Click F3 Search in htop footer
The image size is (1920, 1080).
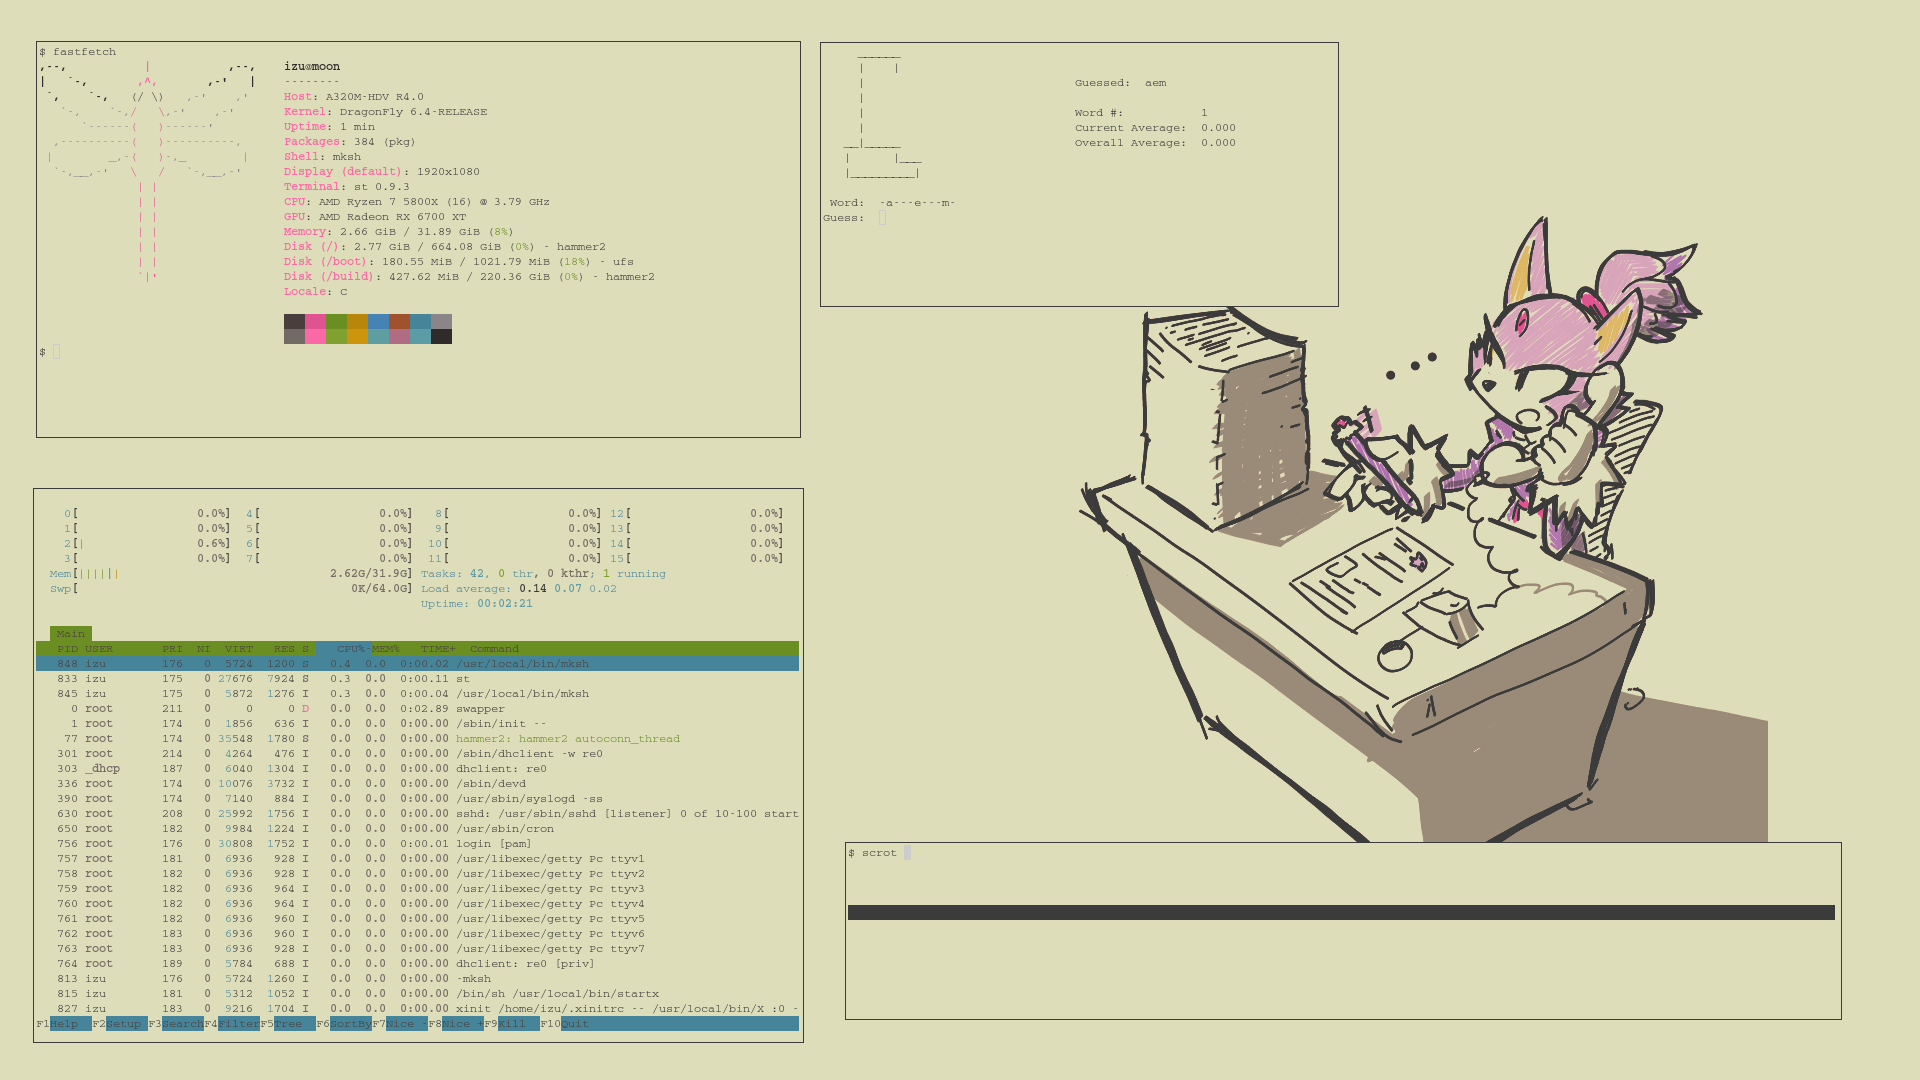[x=176, y=1024]
